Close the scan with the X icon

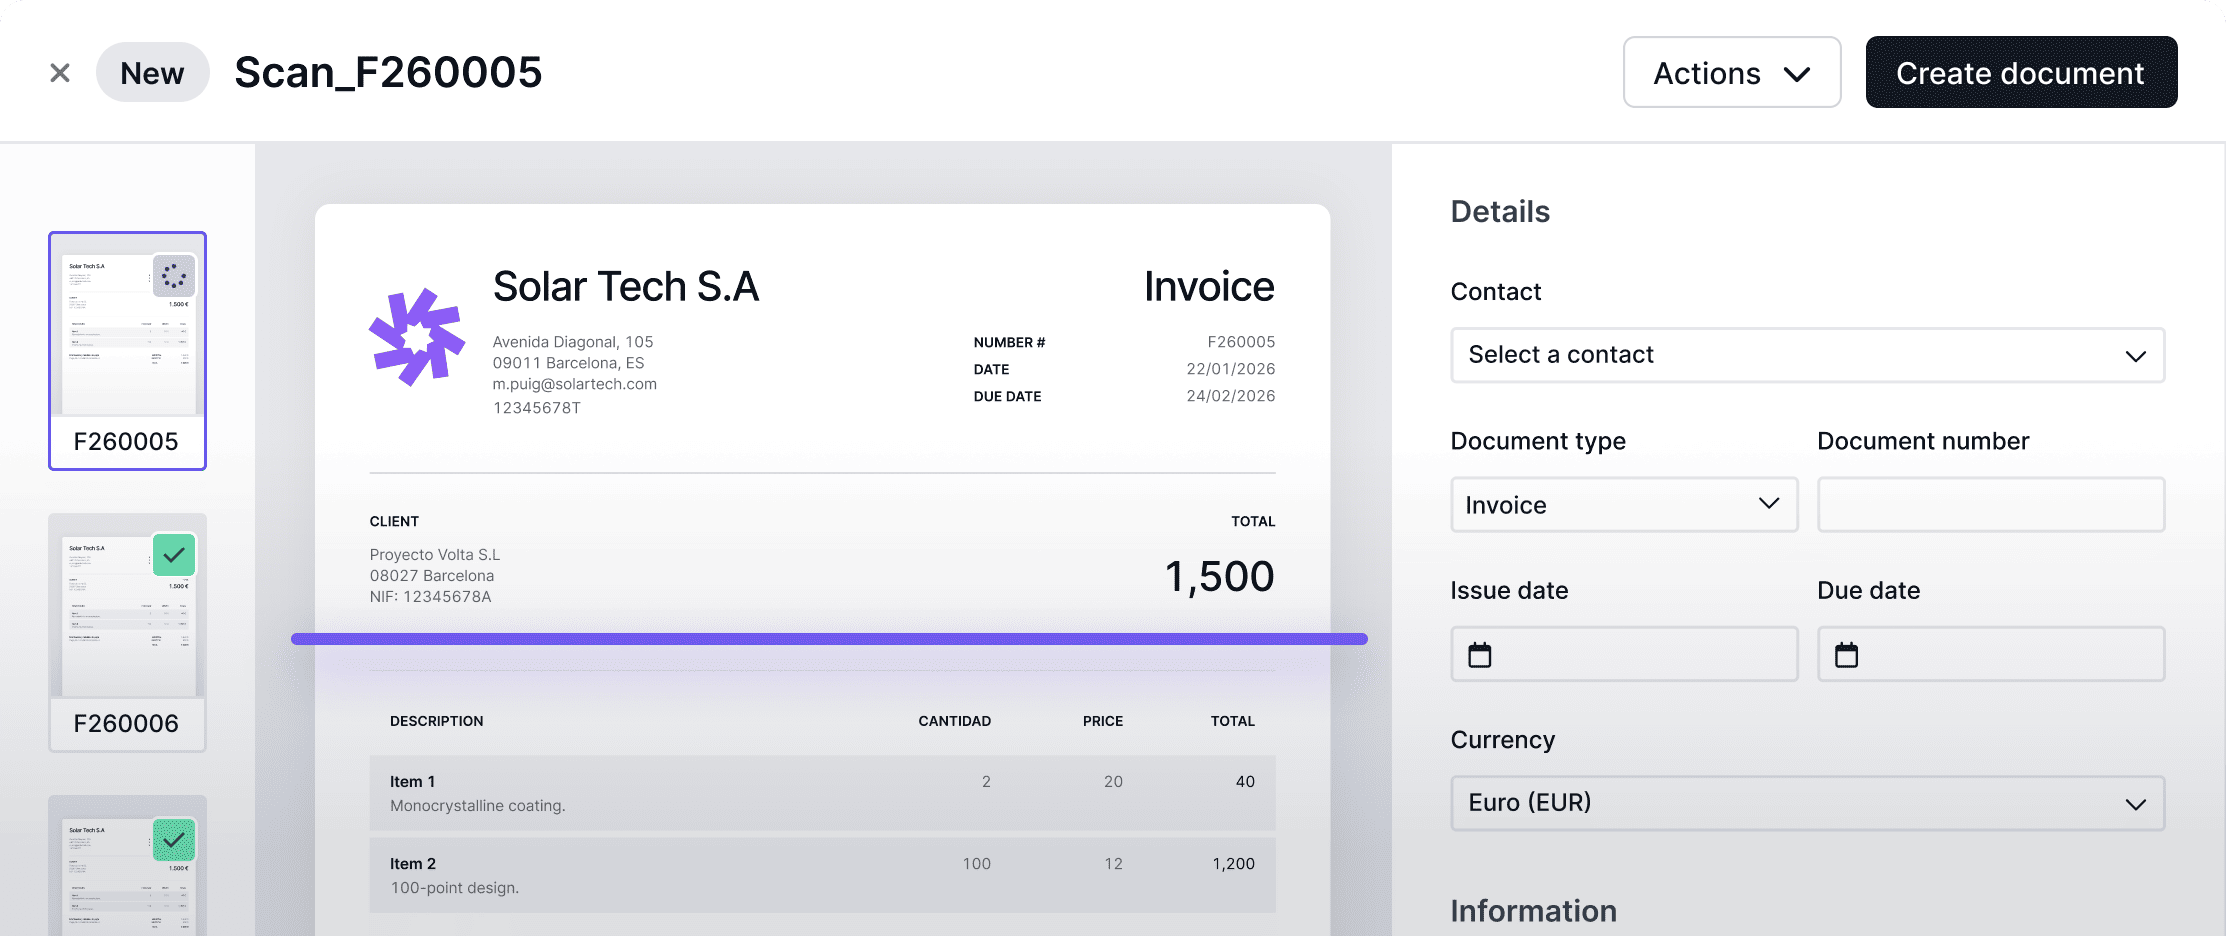point(60,73)
